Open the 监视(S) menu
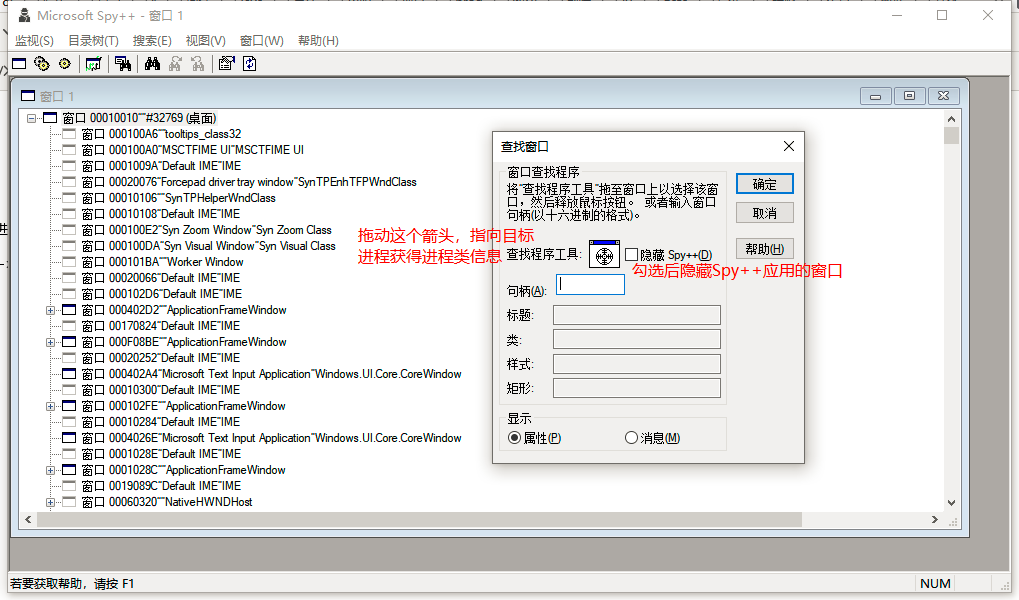The width and height of the screenshot is (1019, 600). coord(34,40)
